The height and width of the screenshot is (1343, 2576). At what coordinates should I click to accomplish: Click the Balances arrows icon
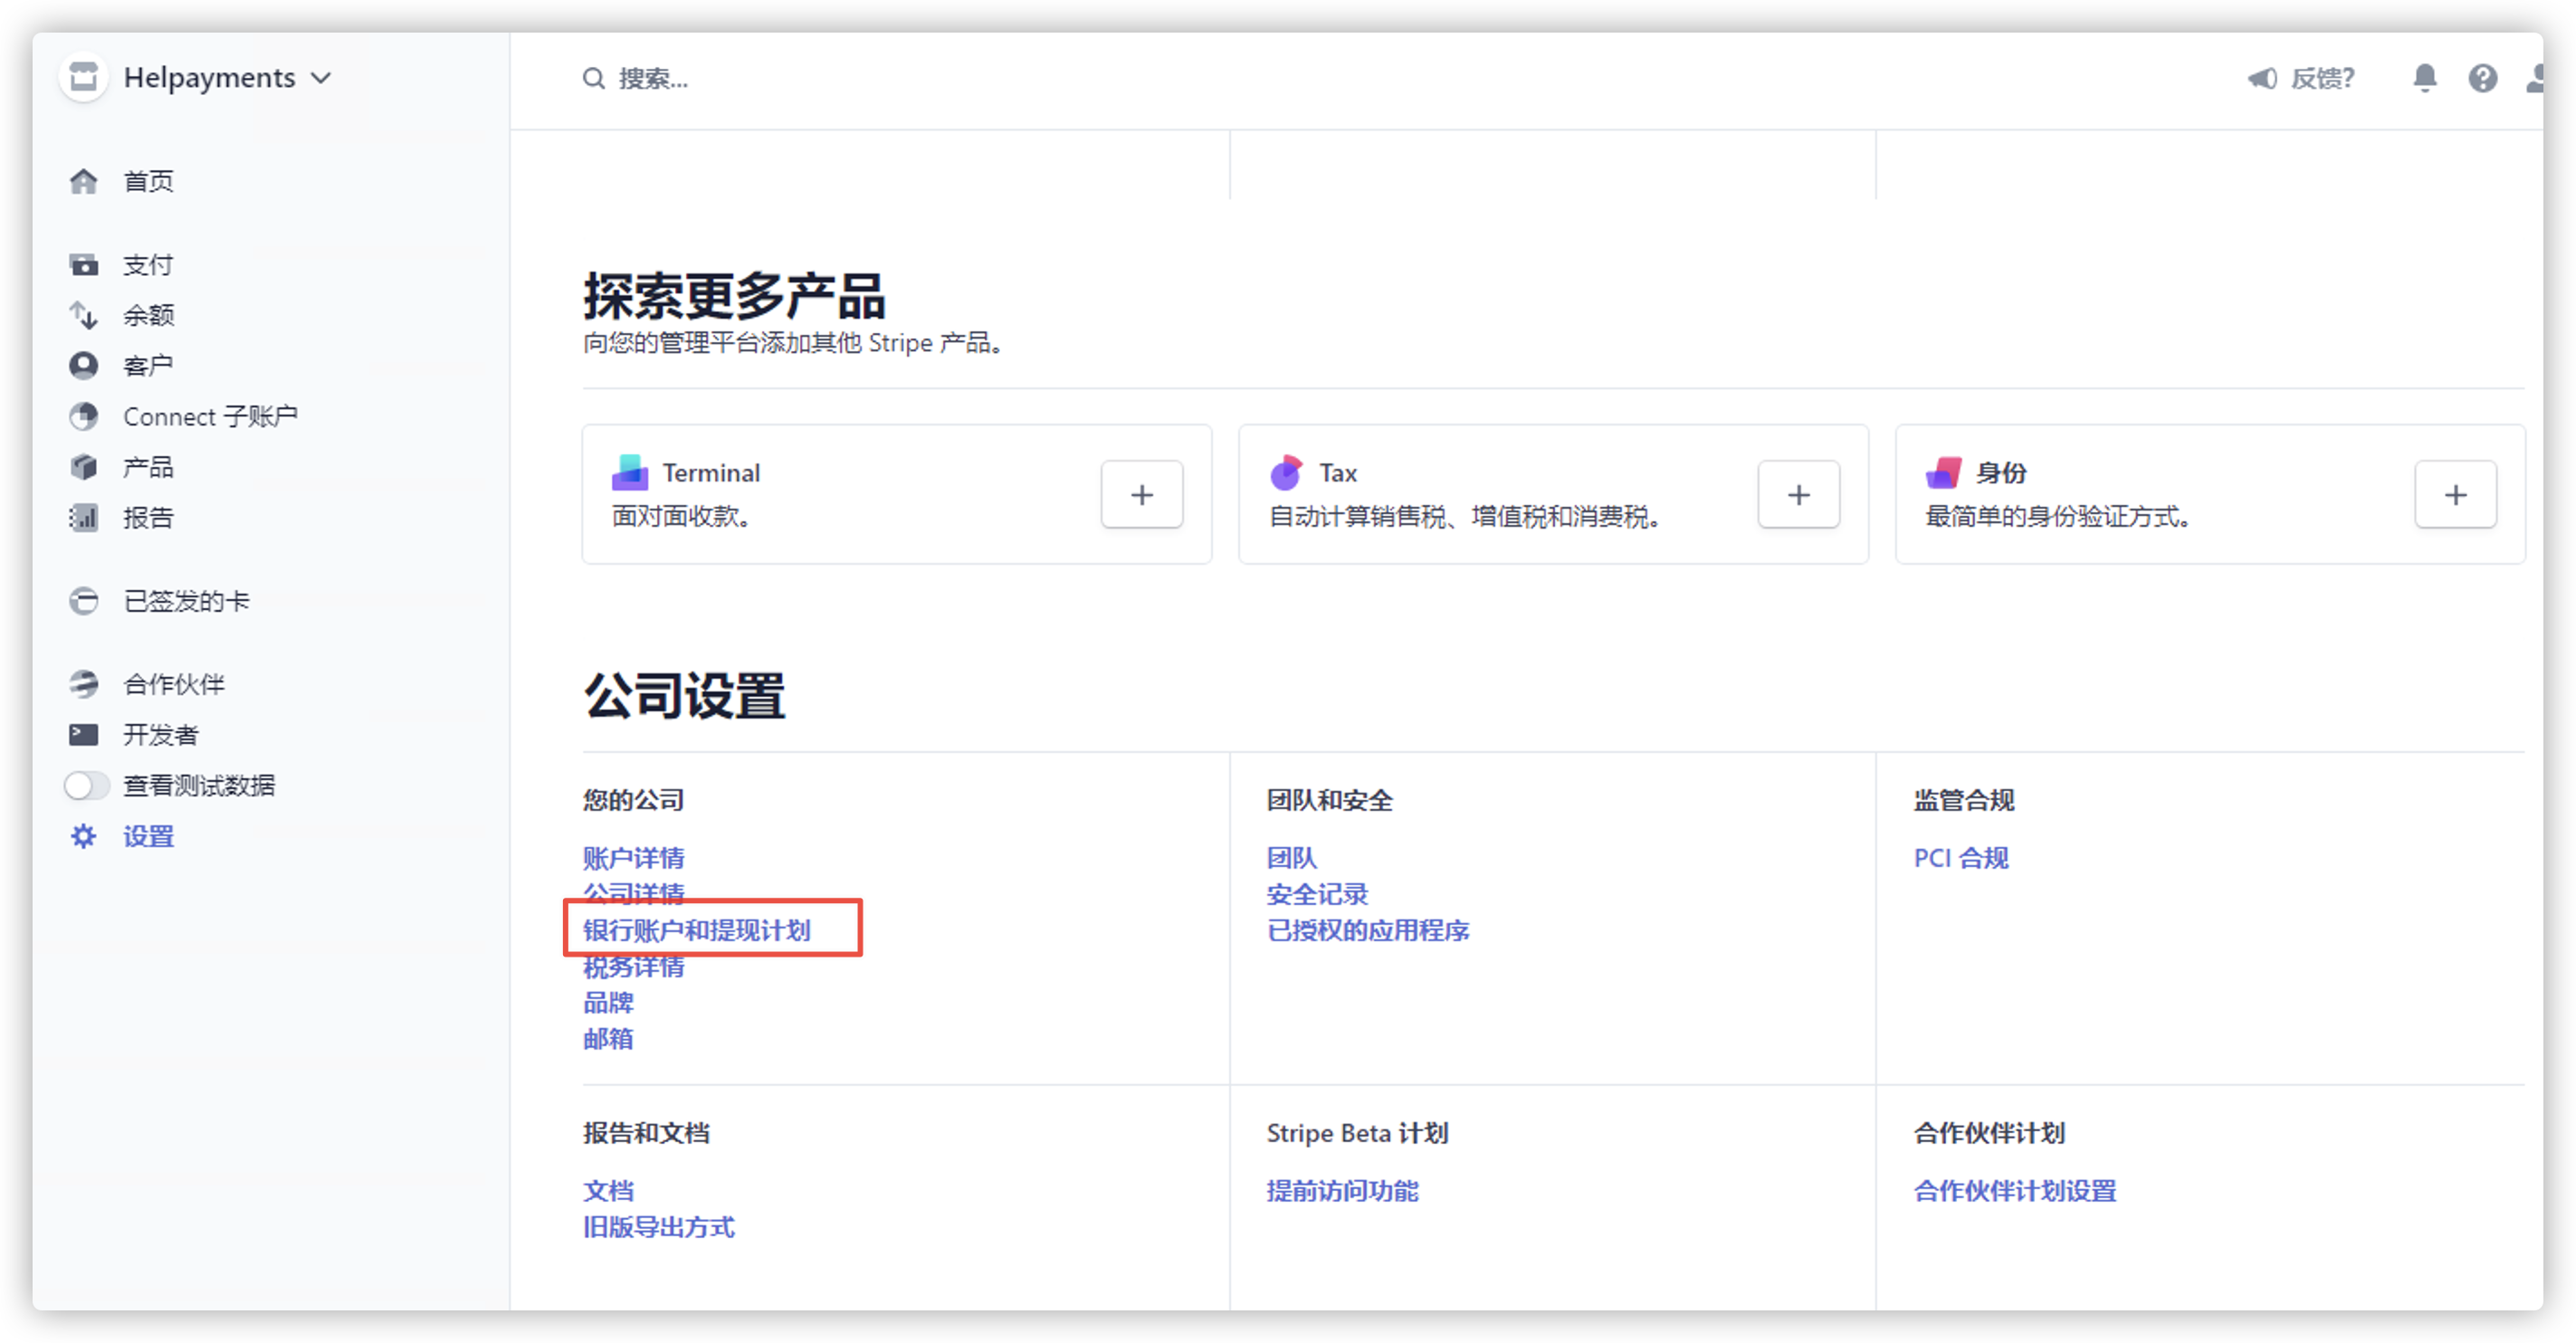[x=84, y=315]
